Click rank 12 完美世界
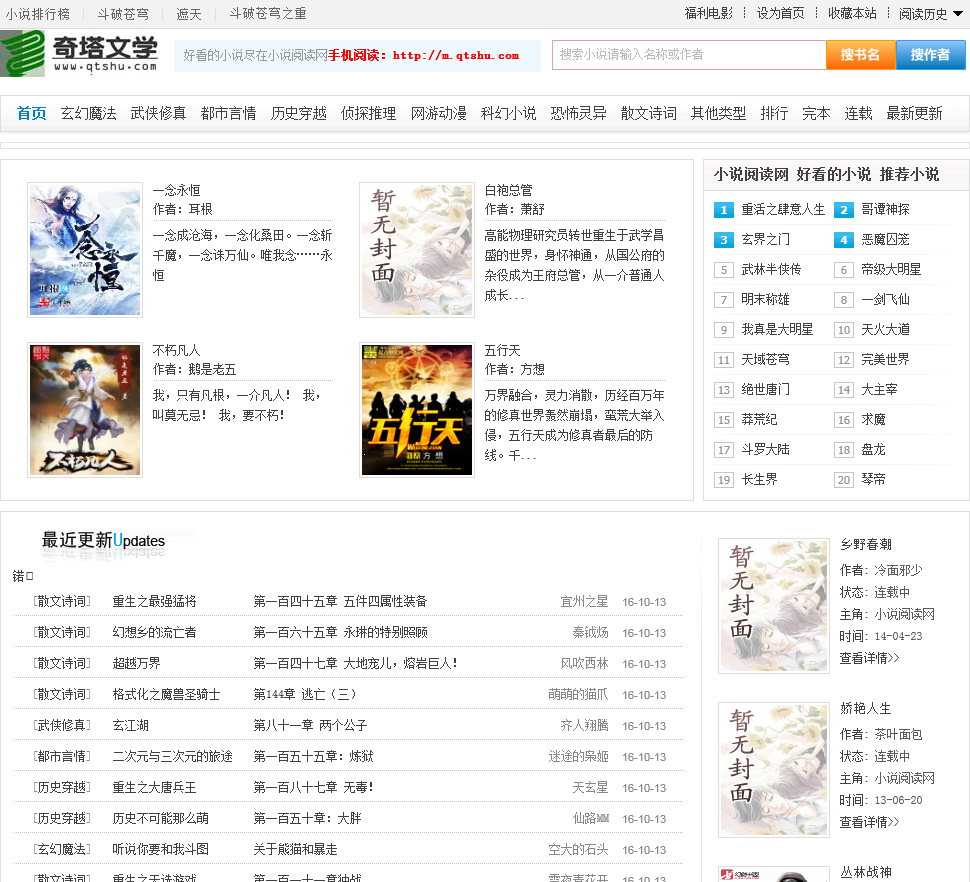Image resolution: width=970 pixels, height=882 pixels. click(885, 359)
